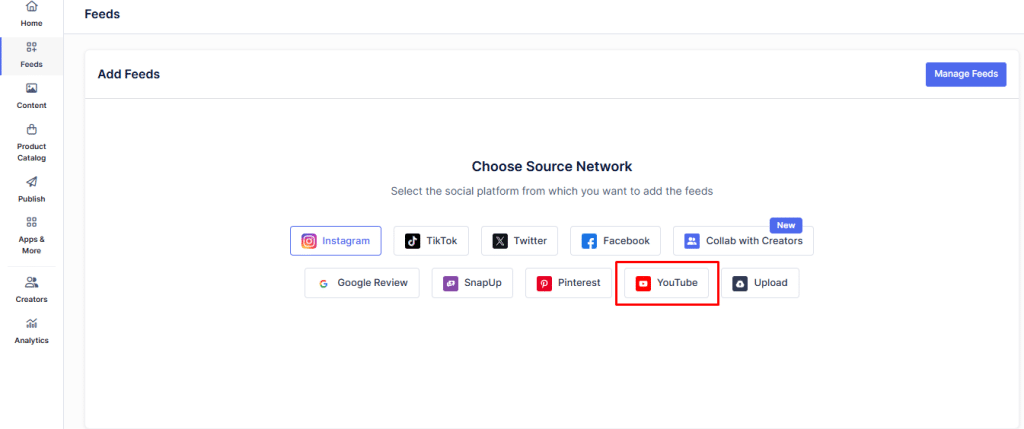Select the SnapUp source option
The height and width of the screenshot is (429, 1024).
(x=473, y=283)
